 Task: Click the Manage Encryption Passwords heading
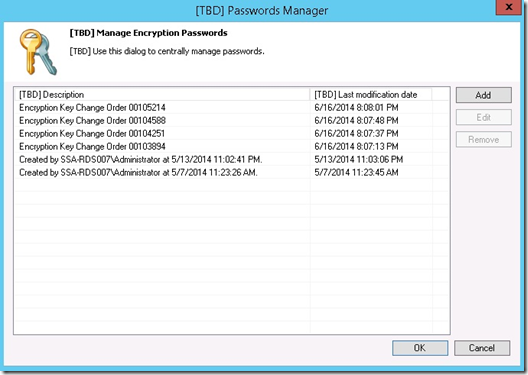click(x=148, y=33)
